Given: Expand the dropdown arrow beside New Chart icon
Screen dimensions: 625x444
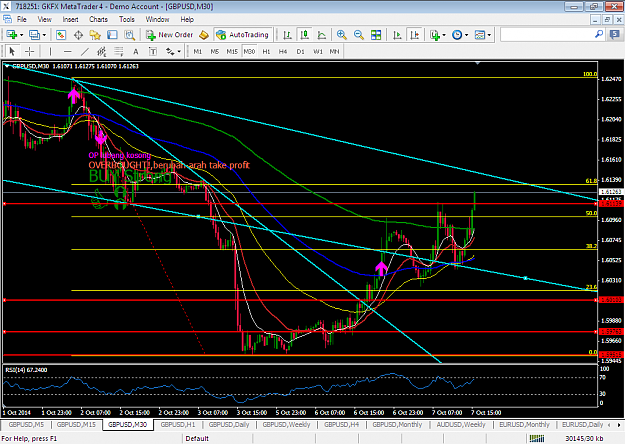Looking at the screenshot, I should click(x=22, y=35).
